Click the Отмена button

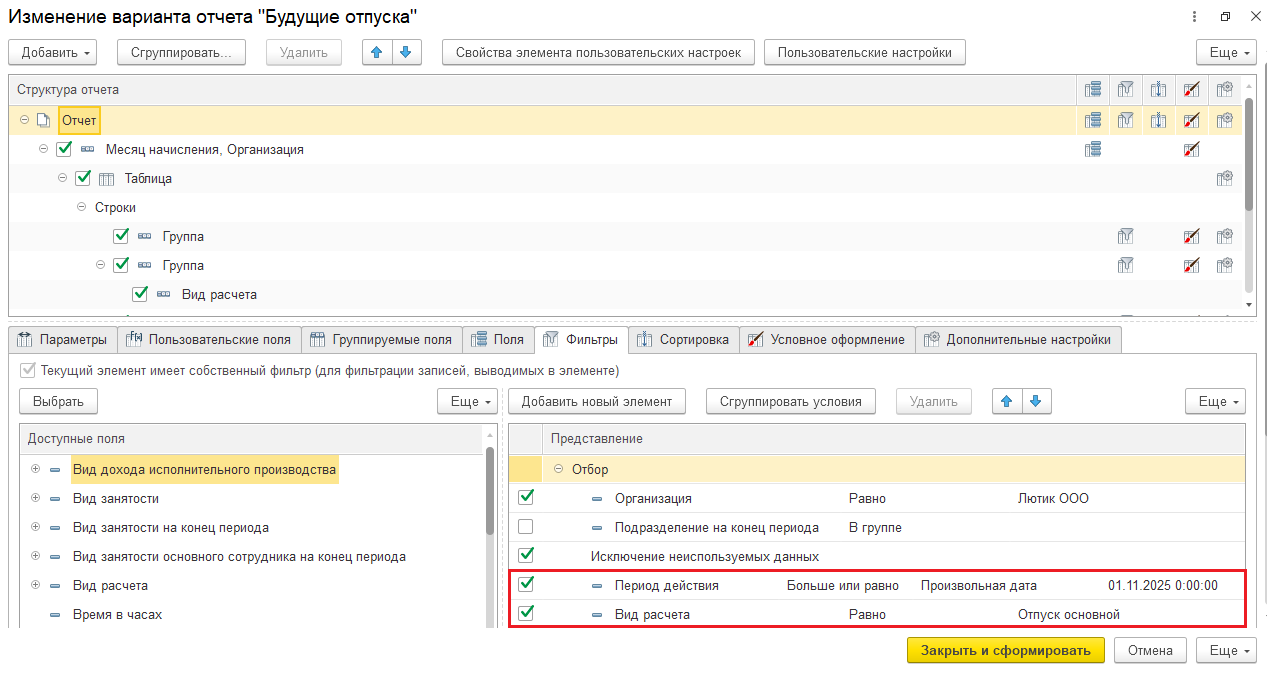pyautogui.click(x=1150, y=650)
